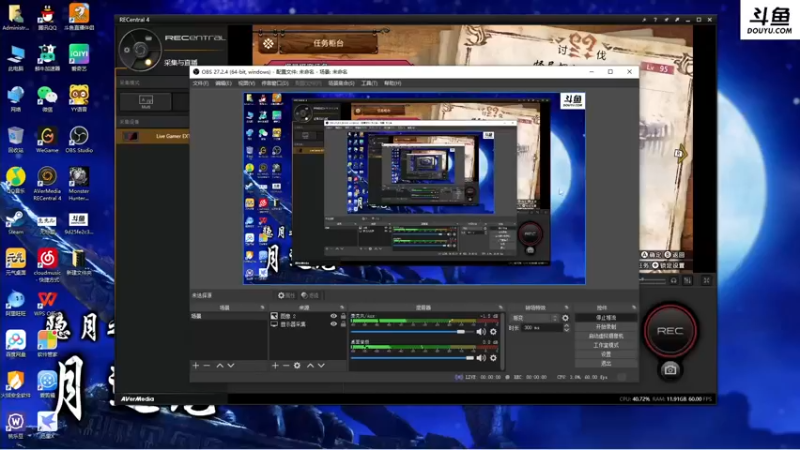The height and width of the screenshot is (450, 800).
Task: Move source down in the OBS sources panel
Action: [321, 365]
